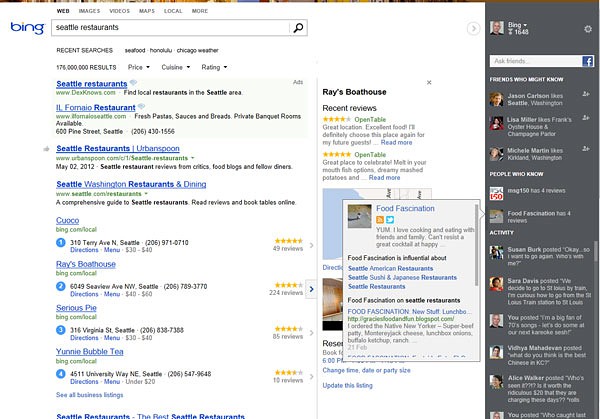This screenshot has height=419, width=600.
Task: Collapse sidebar with round arrow button
Action: pos(473,28)
